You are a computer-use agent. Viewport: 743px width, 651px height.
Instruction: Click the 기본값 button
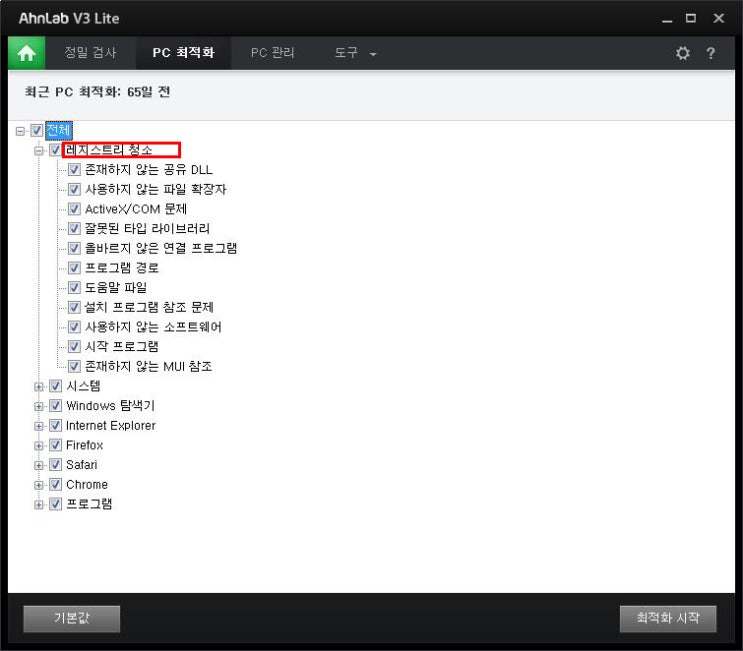(x=72, y=618)
